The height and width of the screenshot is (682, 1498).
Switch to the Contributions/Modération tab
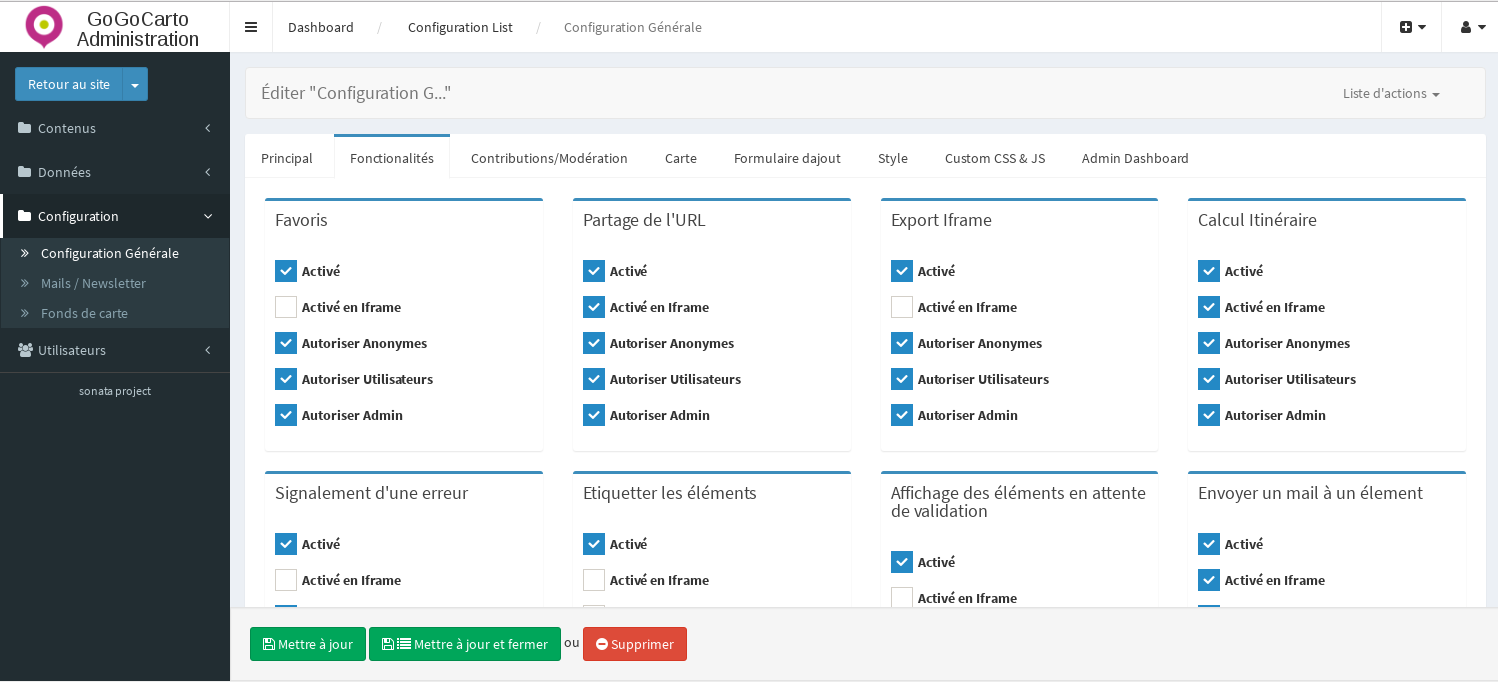click(x=549, y=158)
